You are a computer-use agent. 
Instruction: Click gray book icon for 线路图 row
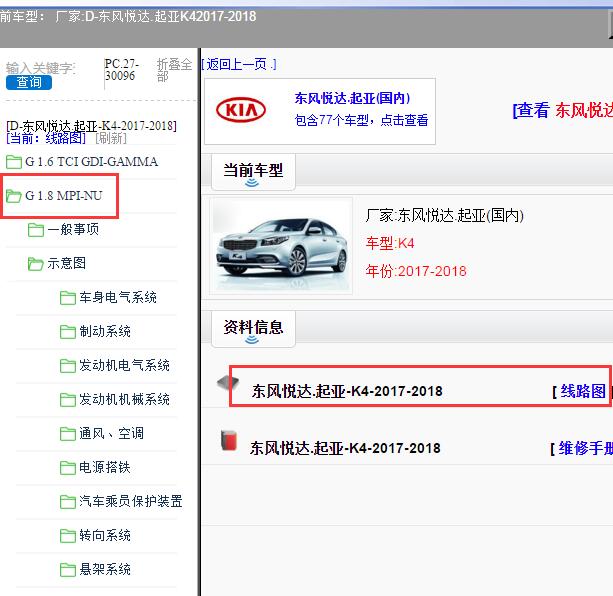228,382
